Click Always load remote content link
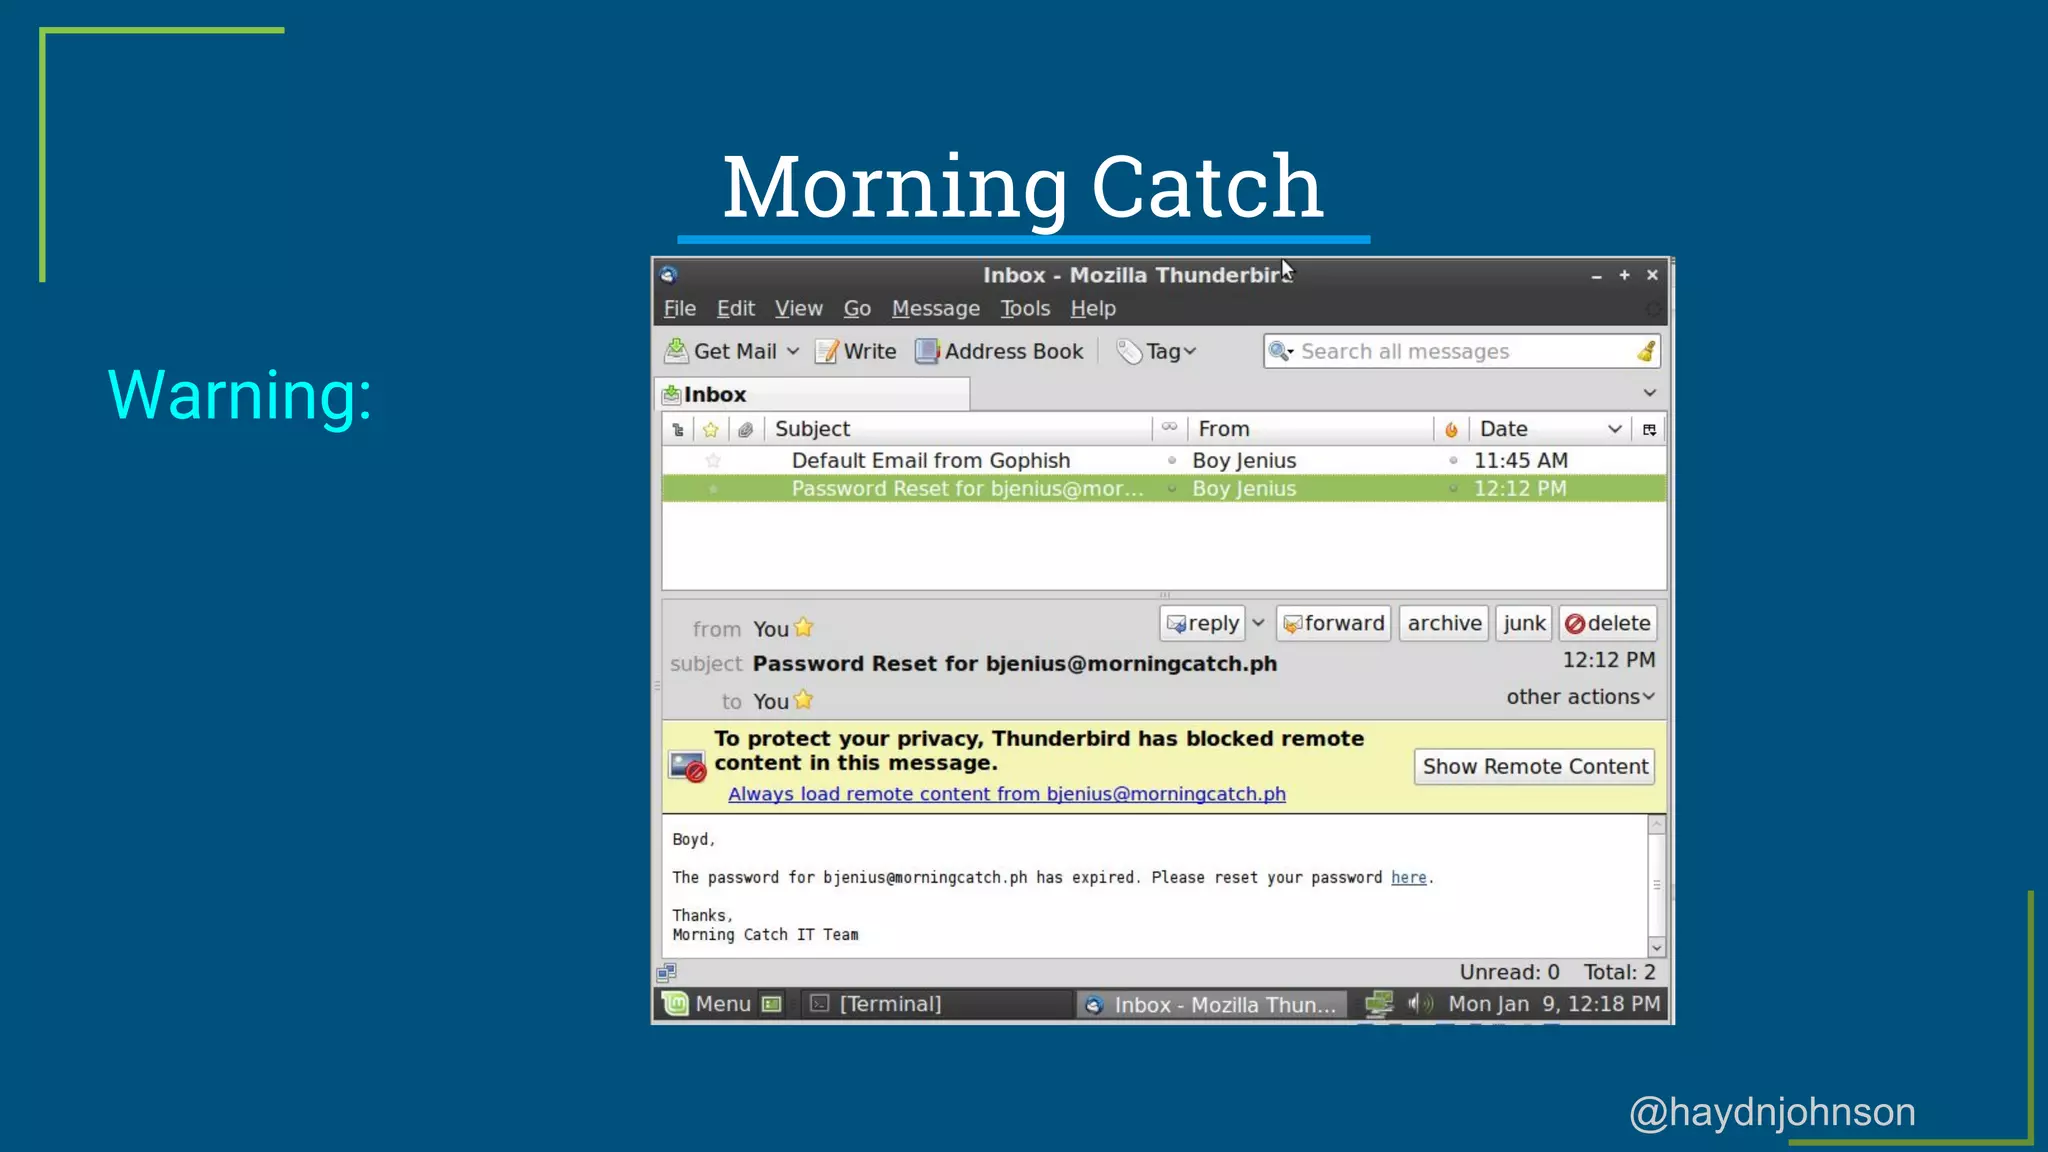 pos(1007,793)
